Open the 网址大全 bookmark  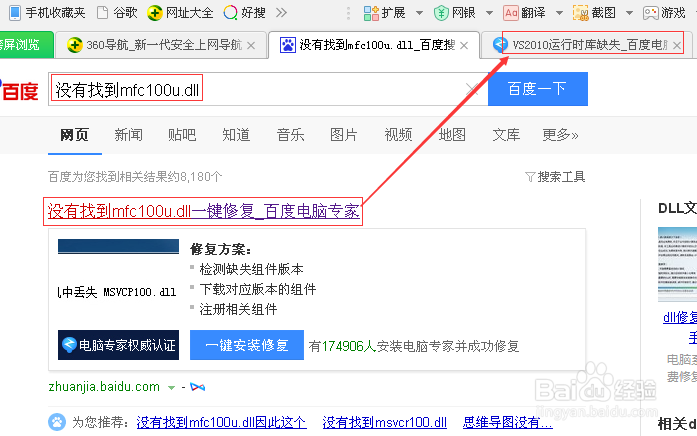click(180, 12)
